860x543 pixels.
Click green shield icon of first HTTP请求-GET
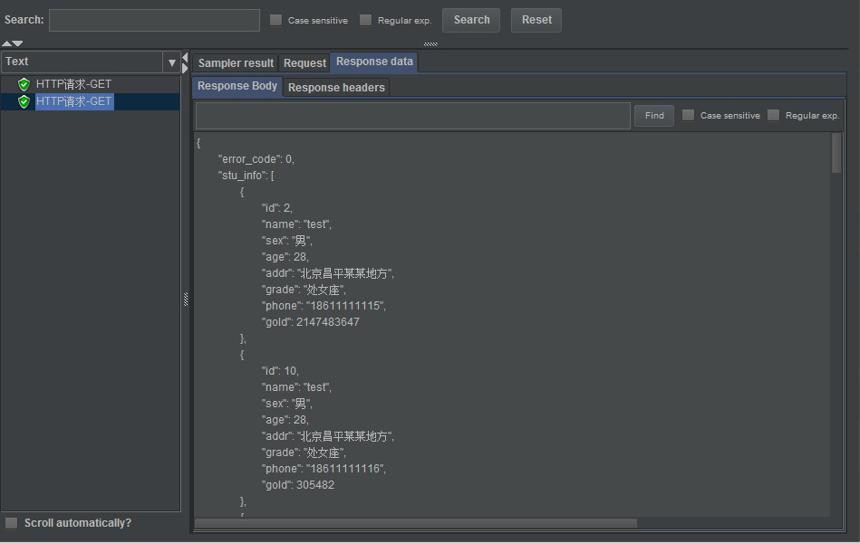(x=24, y=84)
